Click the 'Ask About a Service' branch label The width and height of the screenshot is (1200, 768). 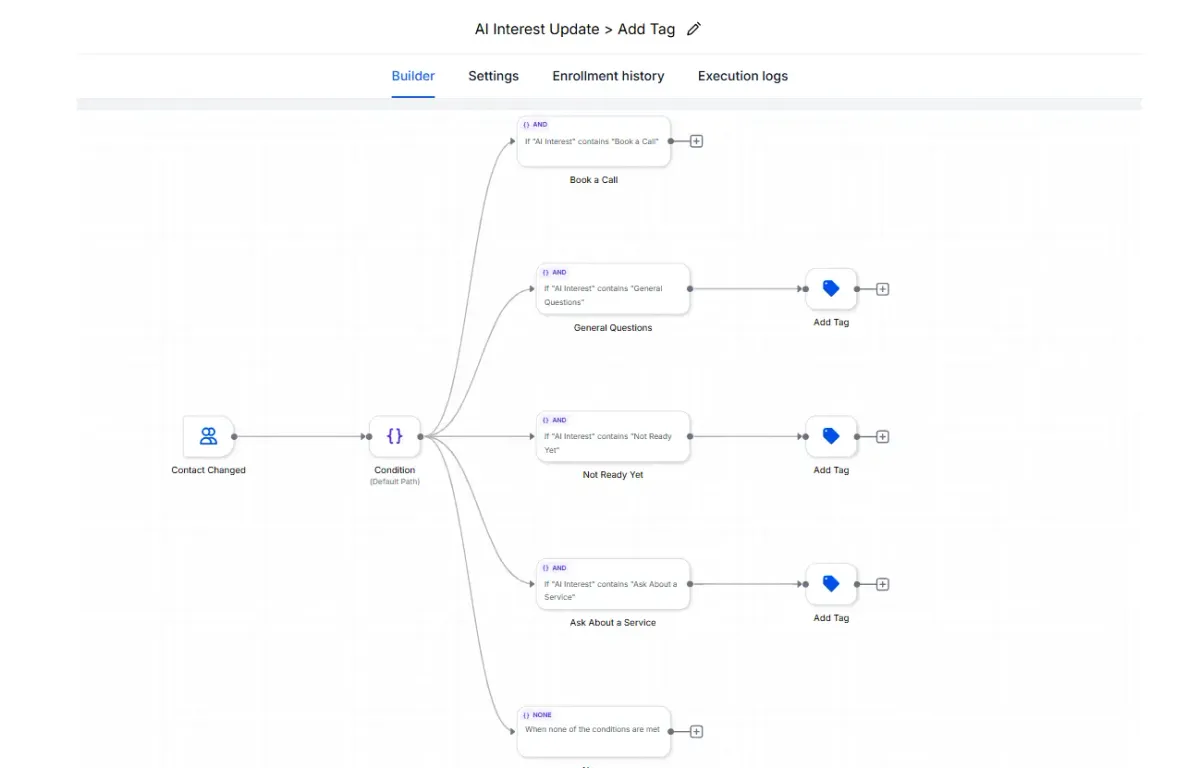click(613, 622)
